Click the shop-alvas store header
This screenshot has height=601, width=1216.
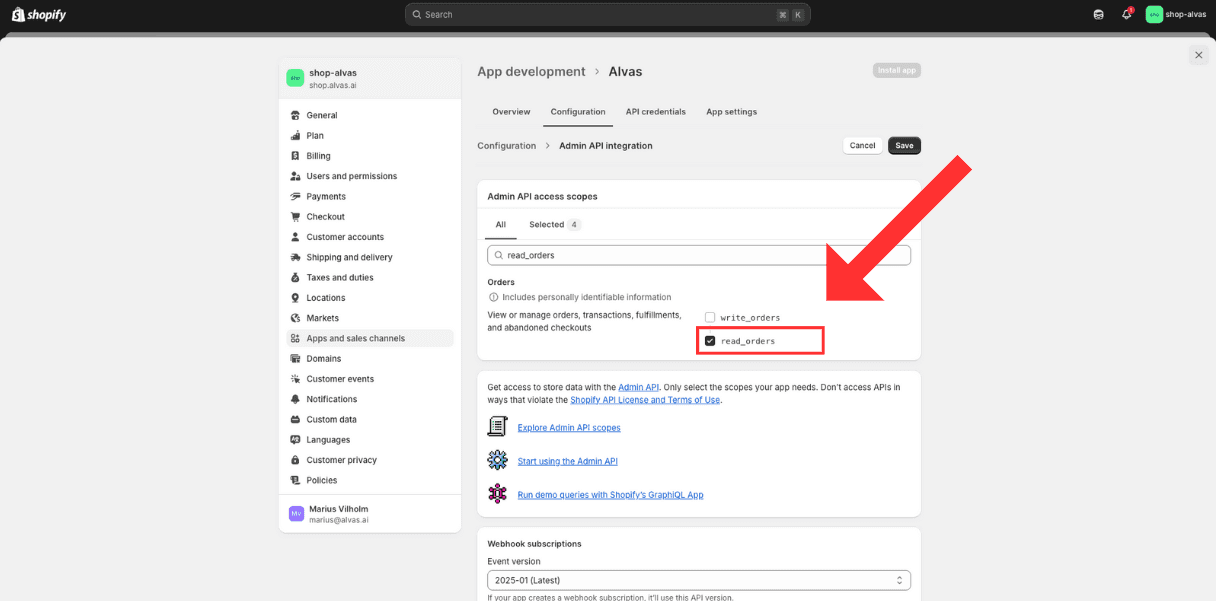coord(370,78)
